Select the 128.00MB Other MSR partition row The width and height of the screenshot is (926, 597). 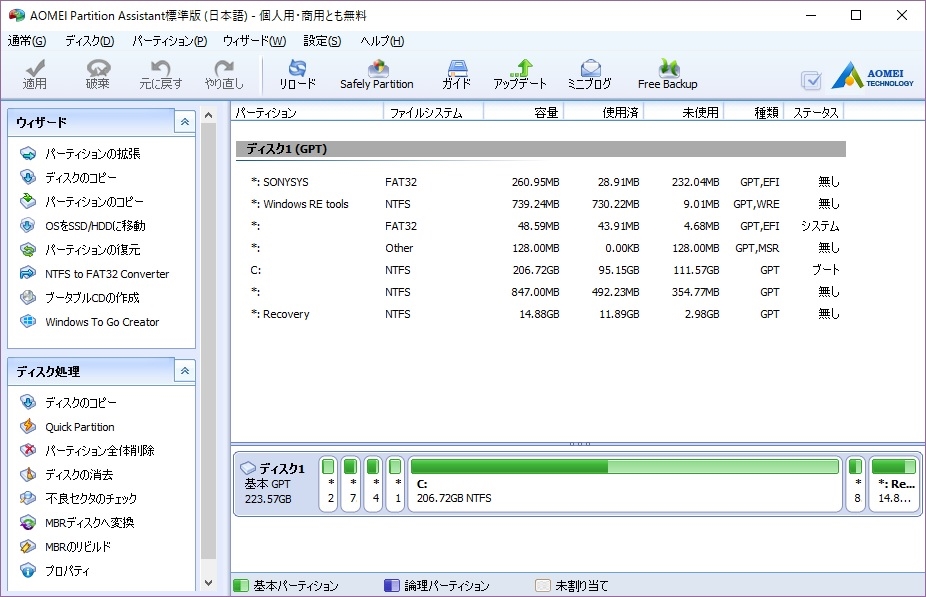(541, 248)
